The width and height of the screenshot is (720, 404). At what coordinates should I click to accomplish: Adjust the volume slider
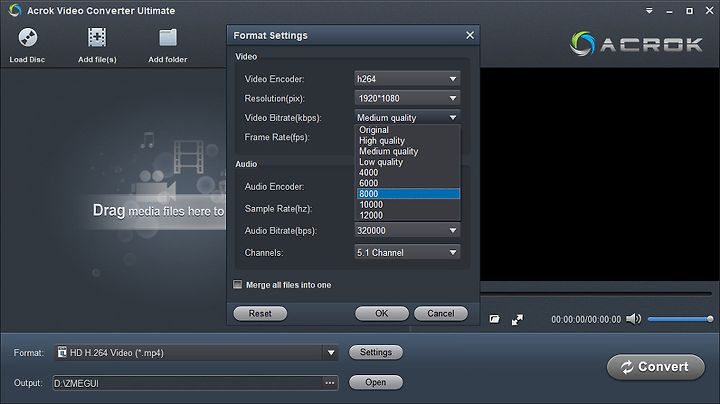680,319
